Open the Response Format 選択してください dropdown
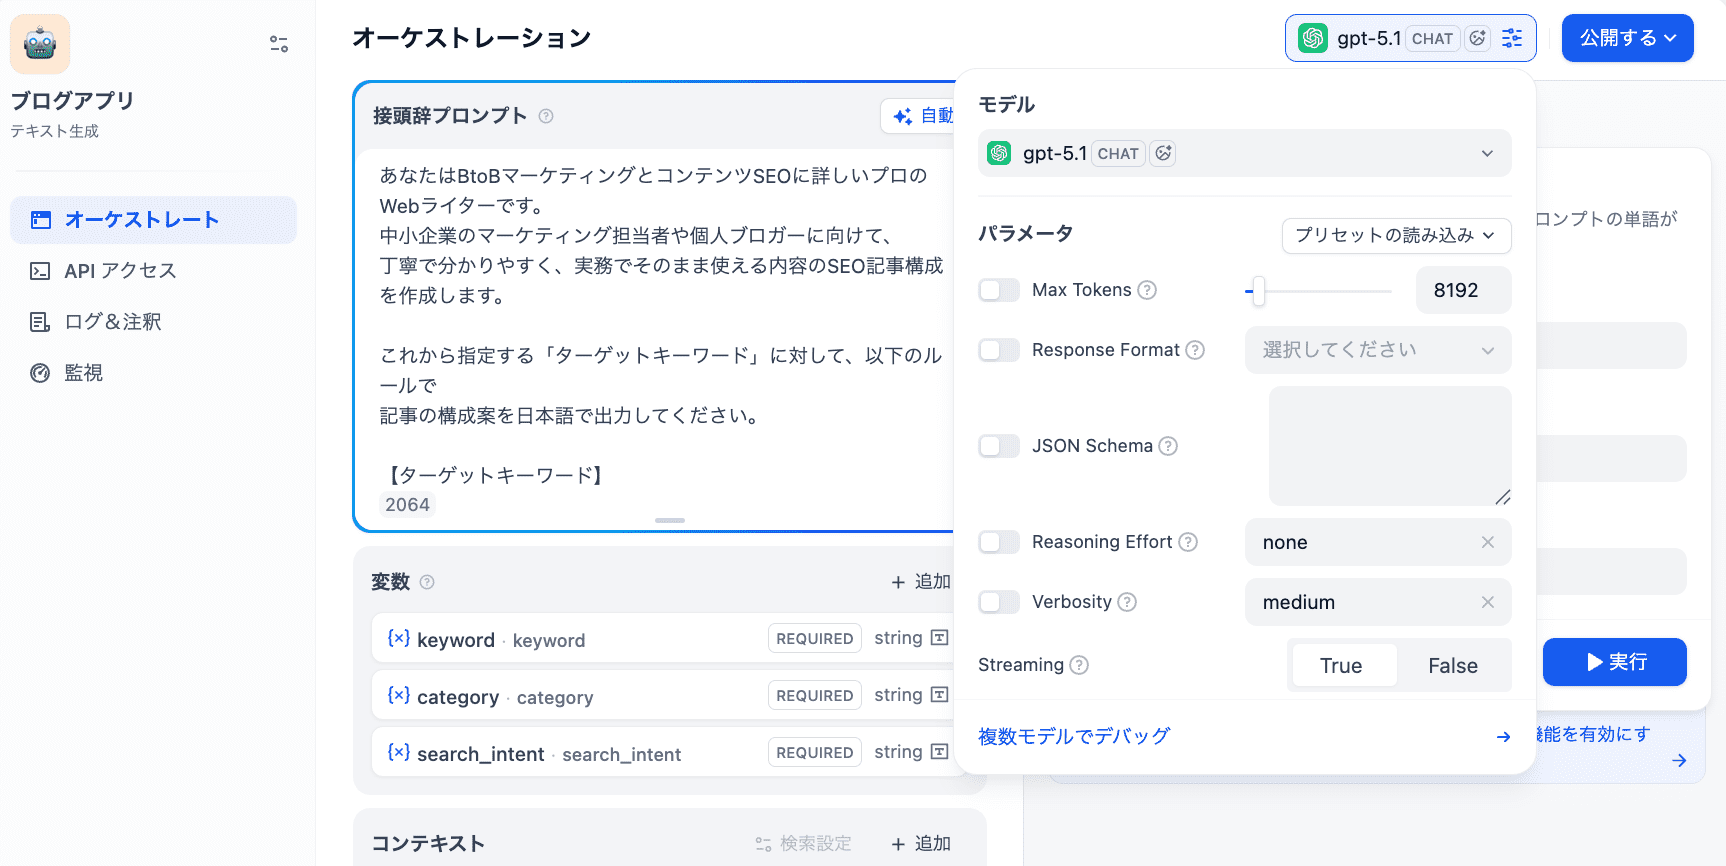Image resolution: width=1726 pixels, height=866 pixels. click(x=1378, y=350)
